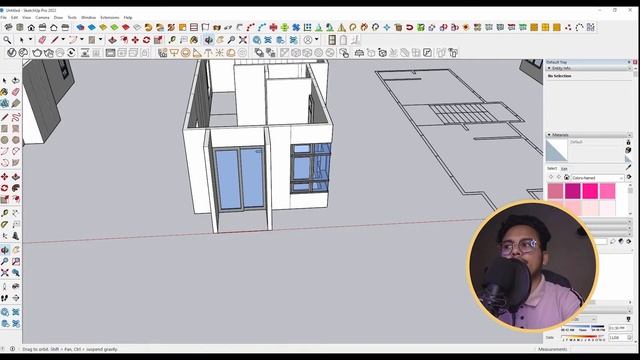Screen dimensions: 640x360
Task: Open the Line tool dropdown arrow
Action: pyautogui.click(x=63, y=40)
